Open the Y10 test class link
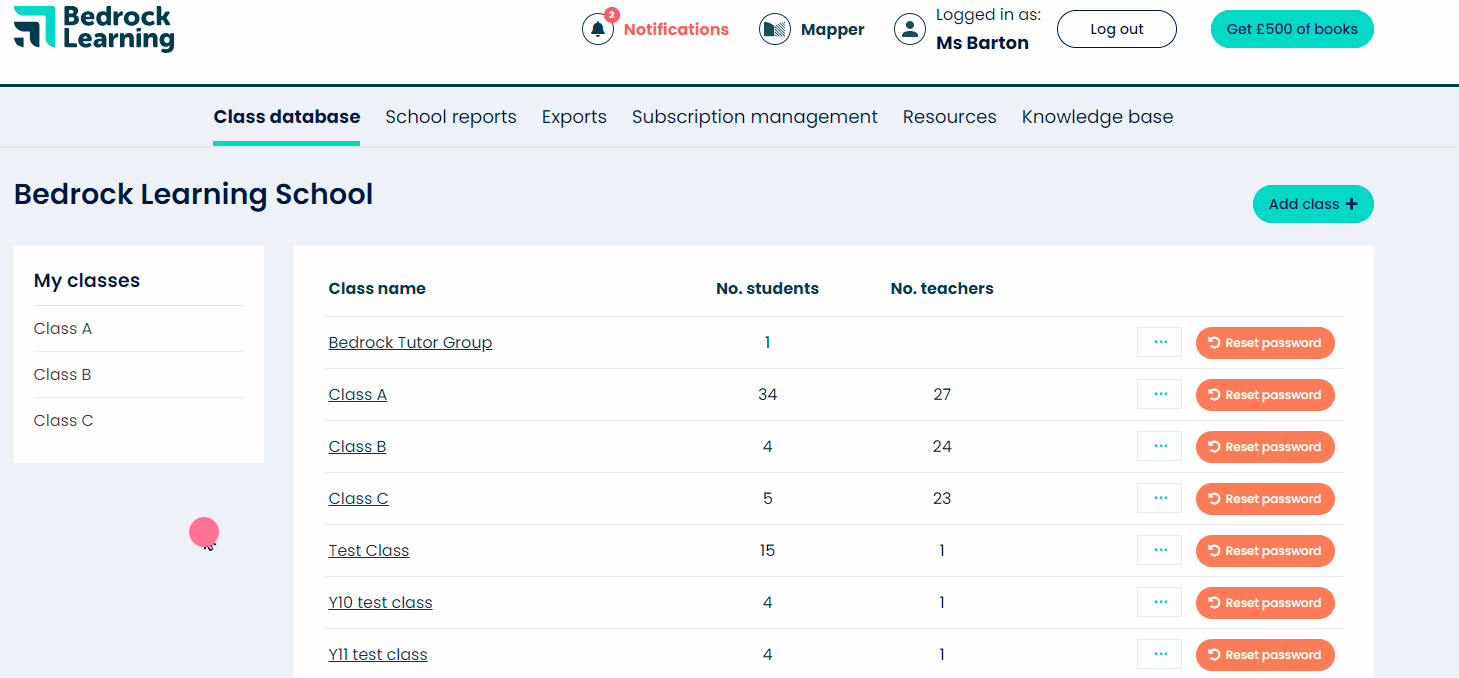 [380, 603]
